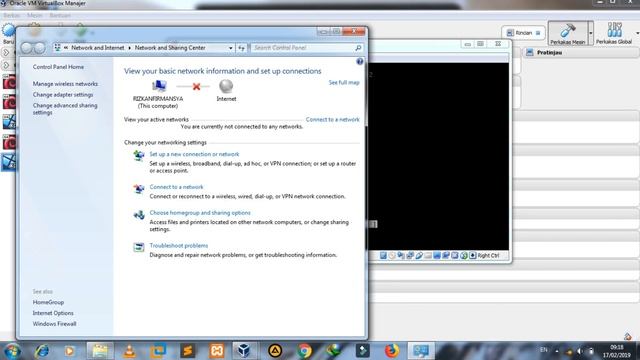Click See full map link
640x360 pixels.
(344, 82)
